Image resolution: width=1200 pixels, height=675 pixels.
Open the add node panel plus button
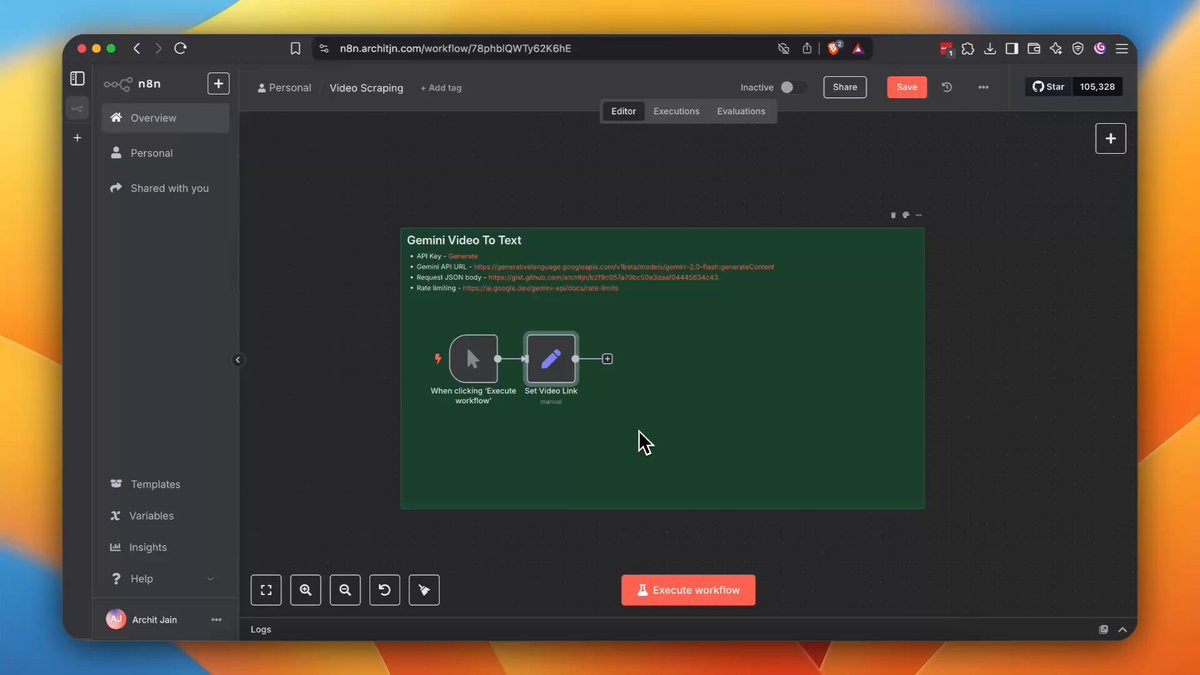click(1110, 139)
